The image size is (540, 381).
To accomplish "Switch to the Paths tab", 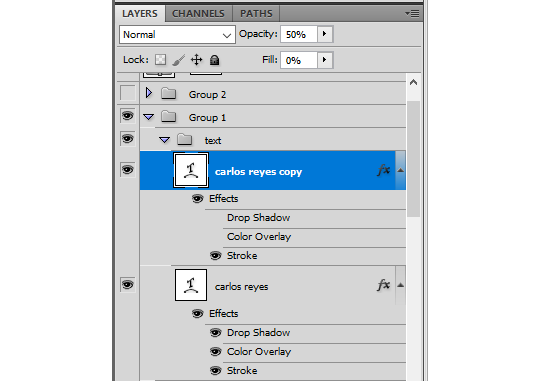I will tap(256, 14).
